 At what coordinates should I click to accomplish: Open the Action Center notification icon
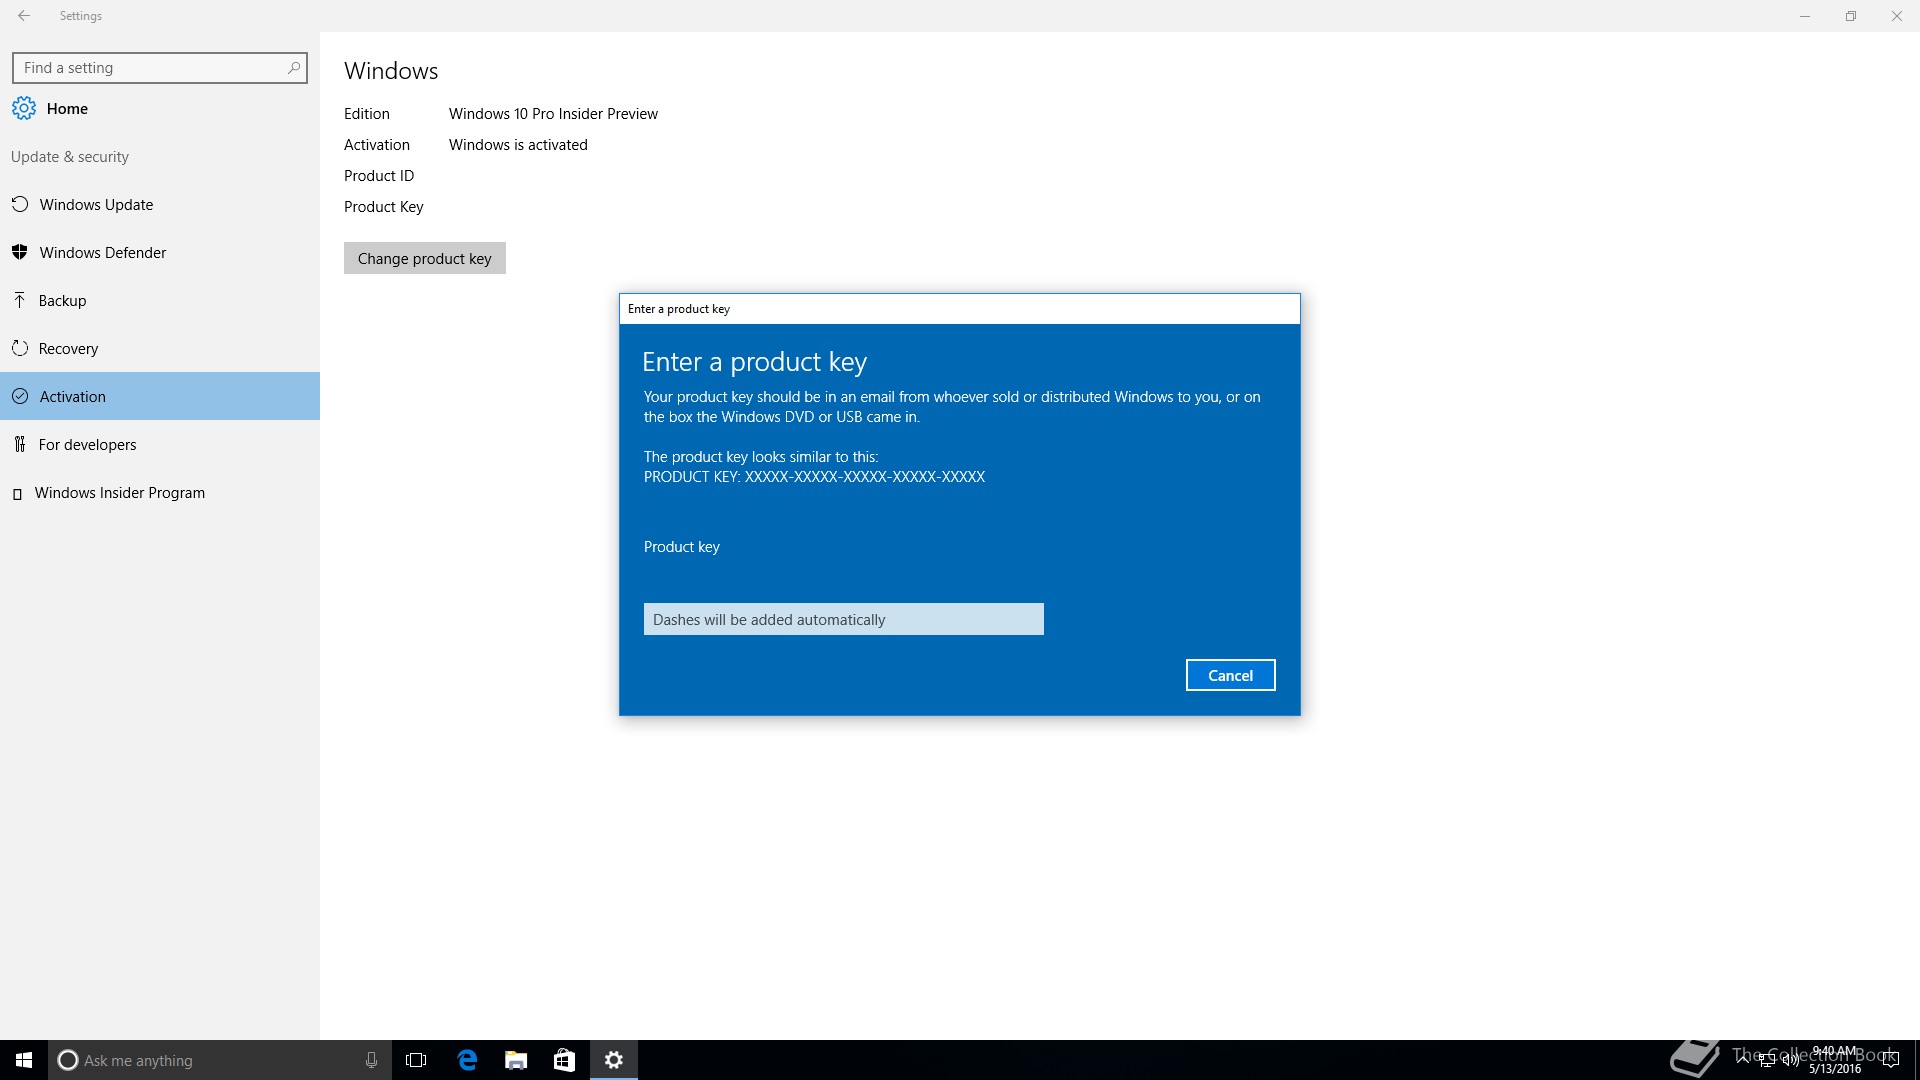click(x=1890, y=1060)
